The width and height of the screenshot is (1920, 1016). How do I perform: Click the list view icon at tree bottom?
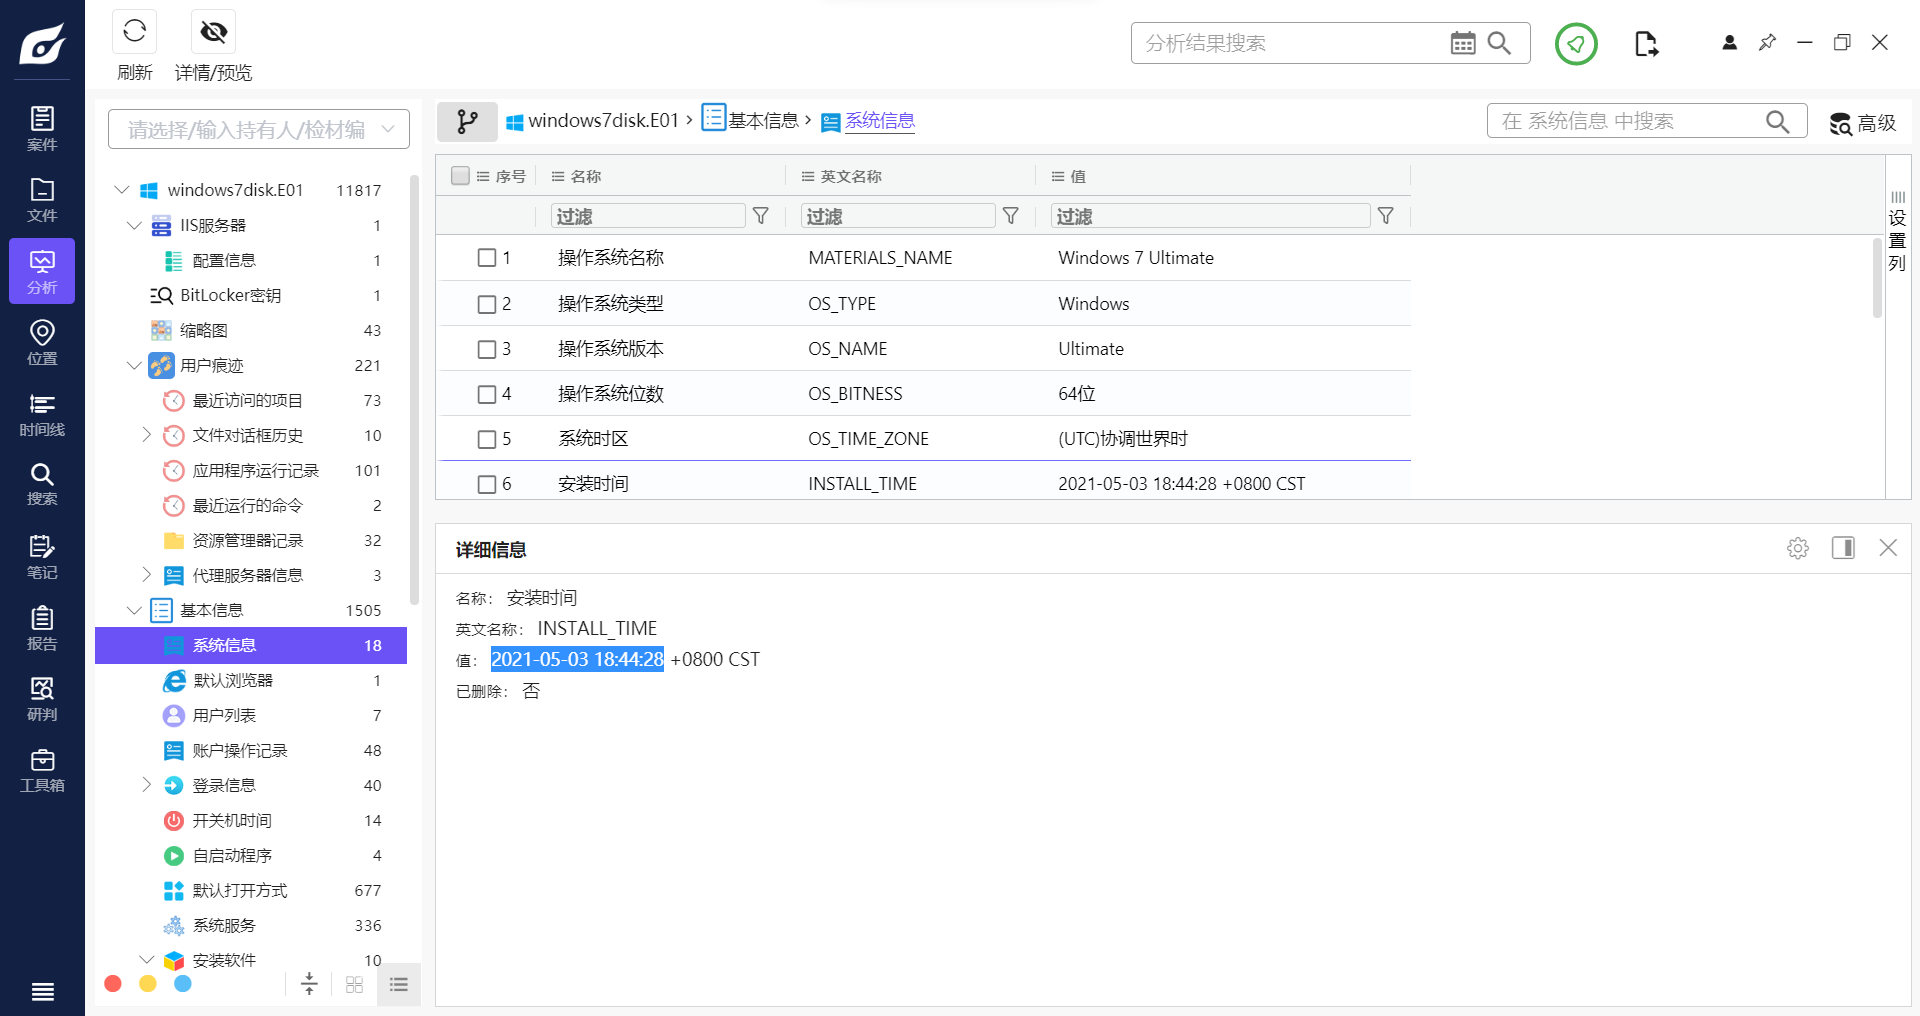point(399,985)
